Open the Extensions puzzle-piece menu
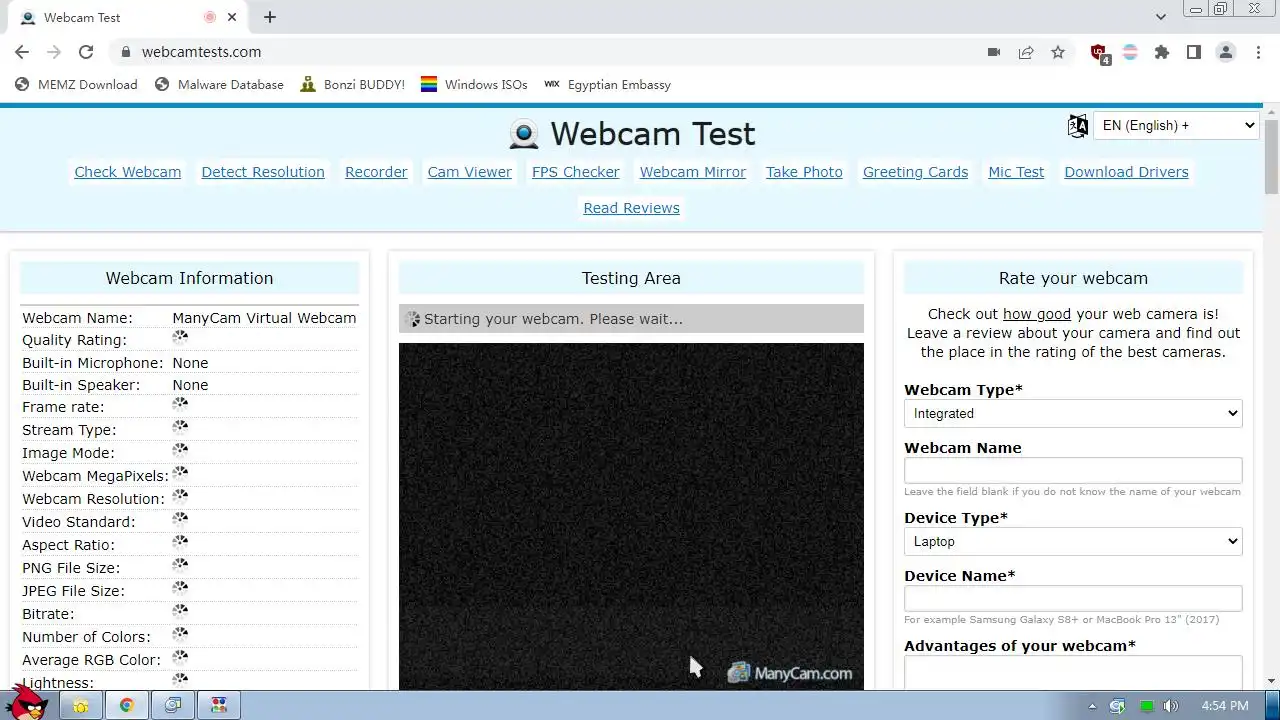The width and height of the screenshot is (1280, 720). [x=1162, y=52]
